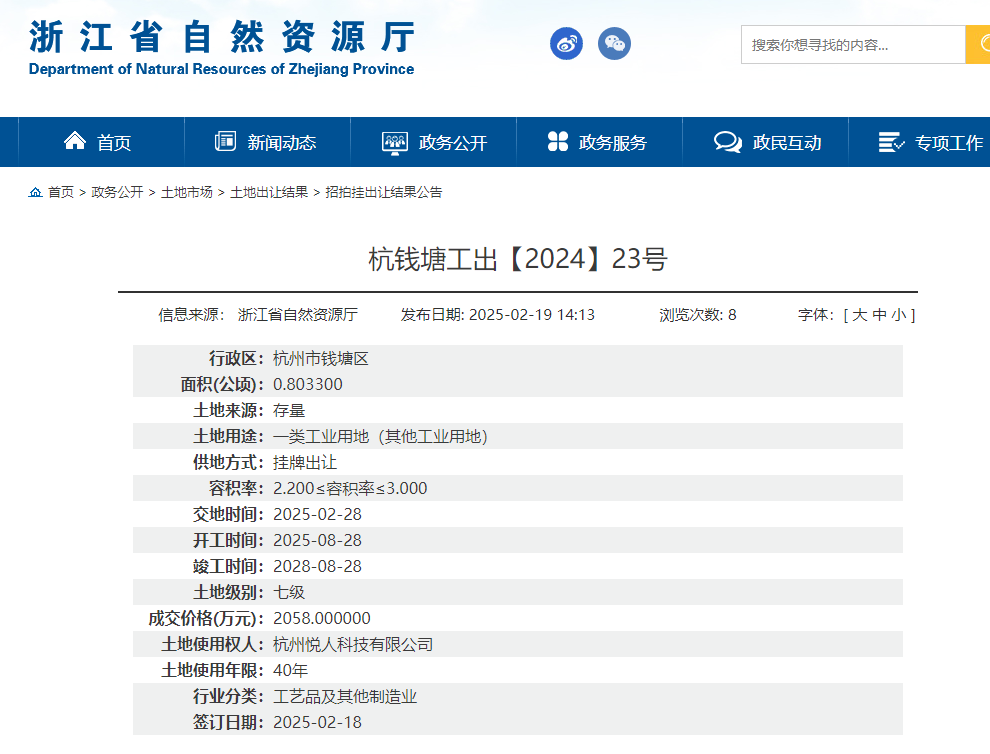Click the price value 2058.000000
Viewport: 990px width, 754px height.
click(x=322, y=618)
